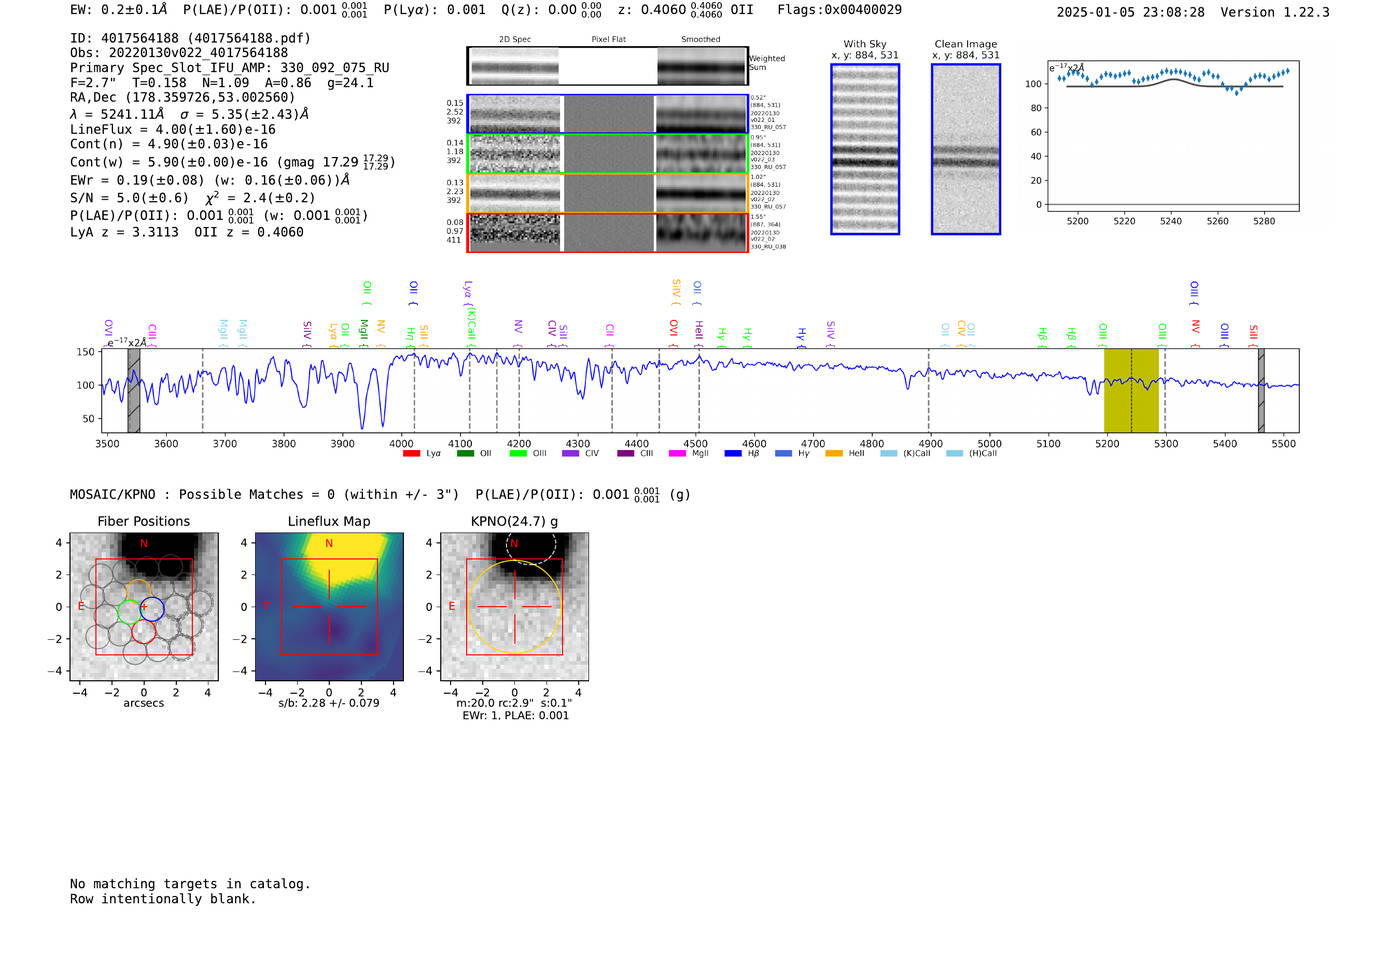Click the S/N = 5.0(±0.6) text
This screenshot has height=953, width=1400.
[x=129, y=198]
